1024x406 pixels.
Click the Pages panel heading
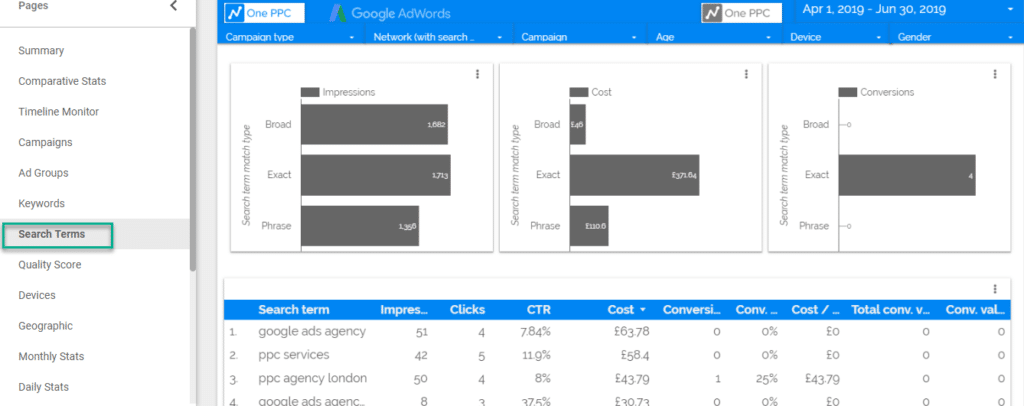(x=33, y=6)
